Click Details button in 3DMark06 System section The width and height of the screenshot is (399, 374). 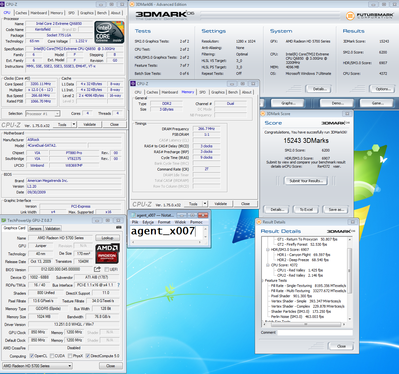point(319,89)
